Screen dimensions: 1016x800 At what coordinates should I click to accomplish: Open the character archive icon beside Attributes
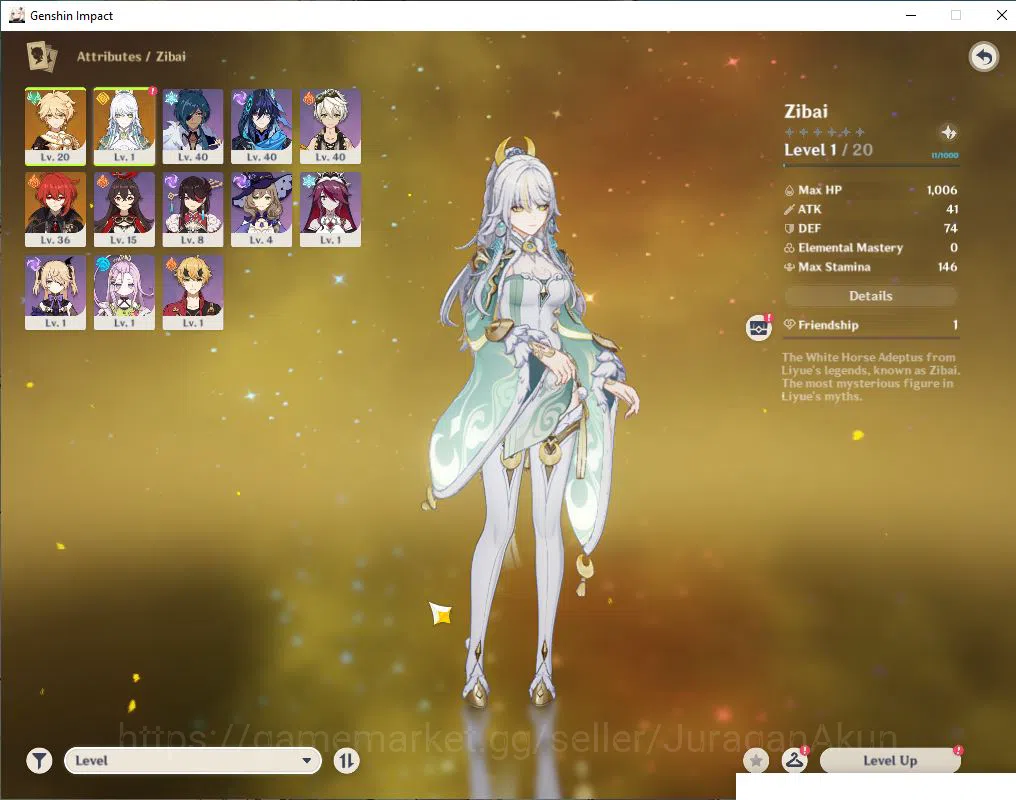(41, 56)
